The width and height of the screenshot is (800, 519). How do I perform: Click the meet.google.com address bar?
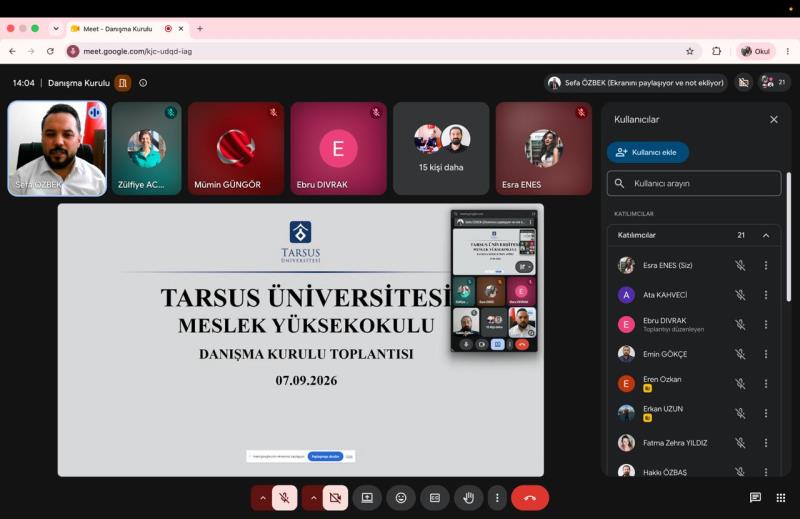383,51
